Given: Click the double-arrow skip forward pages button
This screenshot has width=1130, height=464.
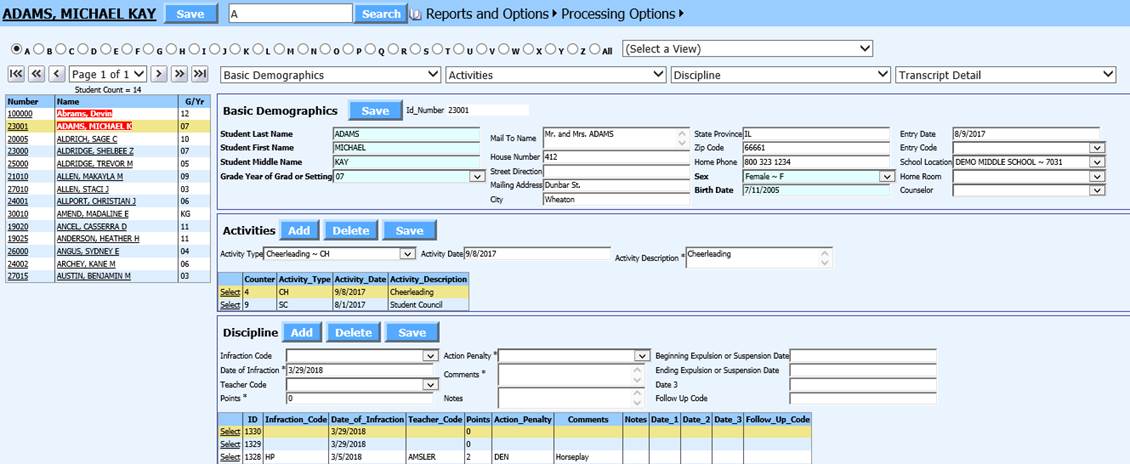Looking at the screenshot, I should pyautogui.click(x=179, y=74).
